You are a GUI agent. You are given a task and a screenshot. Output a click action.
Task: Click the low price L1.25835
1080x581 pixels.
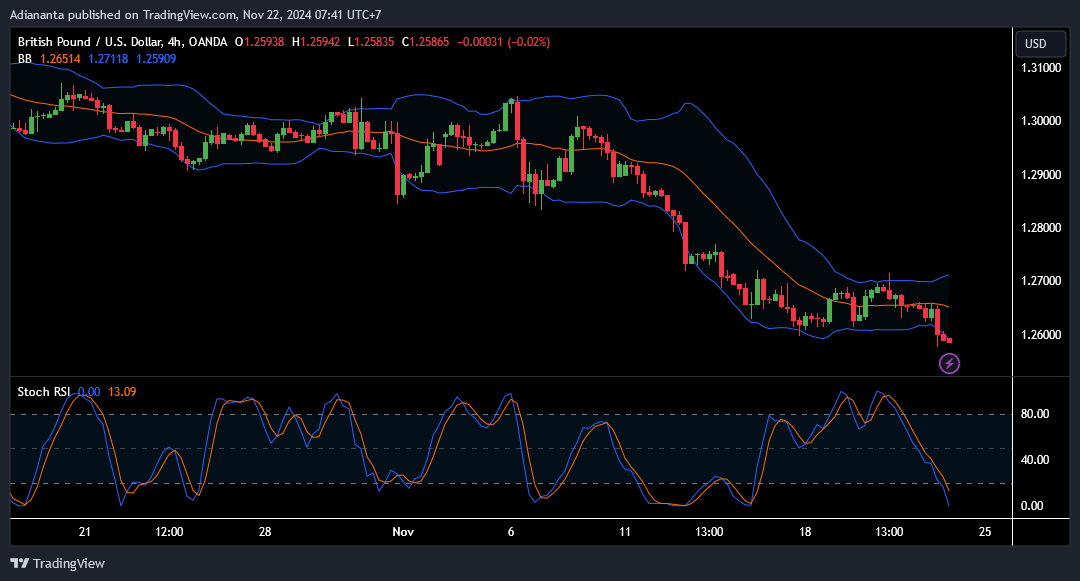pyautogui.click(x=371, y=42)
